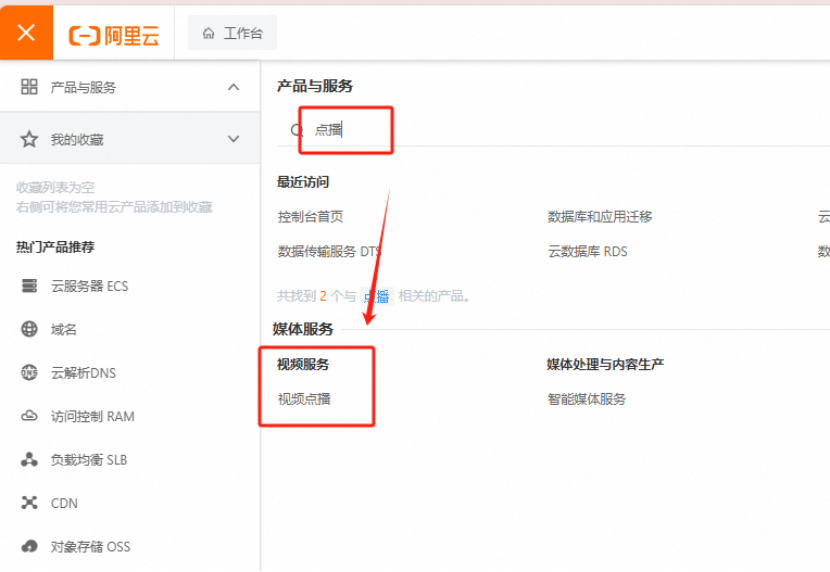This screenshot has width=830, height=572.
Task: Select 我的收藏 sidebar row
Action: [x=130, y=139]
